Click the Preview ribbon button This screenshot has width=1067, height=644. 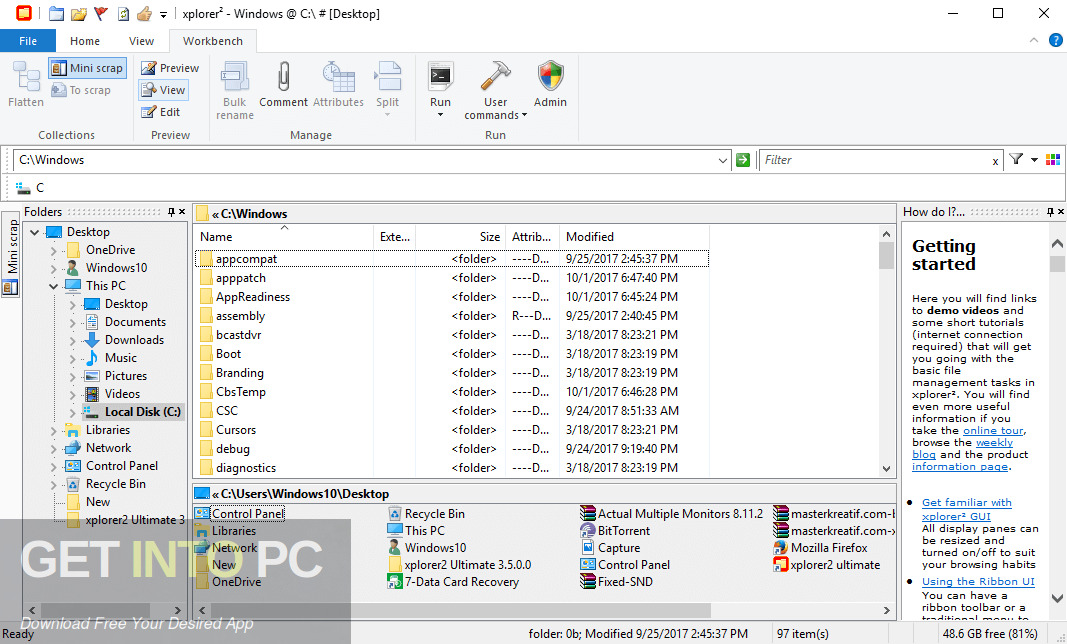tap(170, 68)
